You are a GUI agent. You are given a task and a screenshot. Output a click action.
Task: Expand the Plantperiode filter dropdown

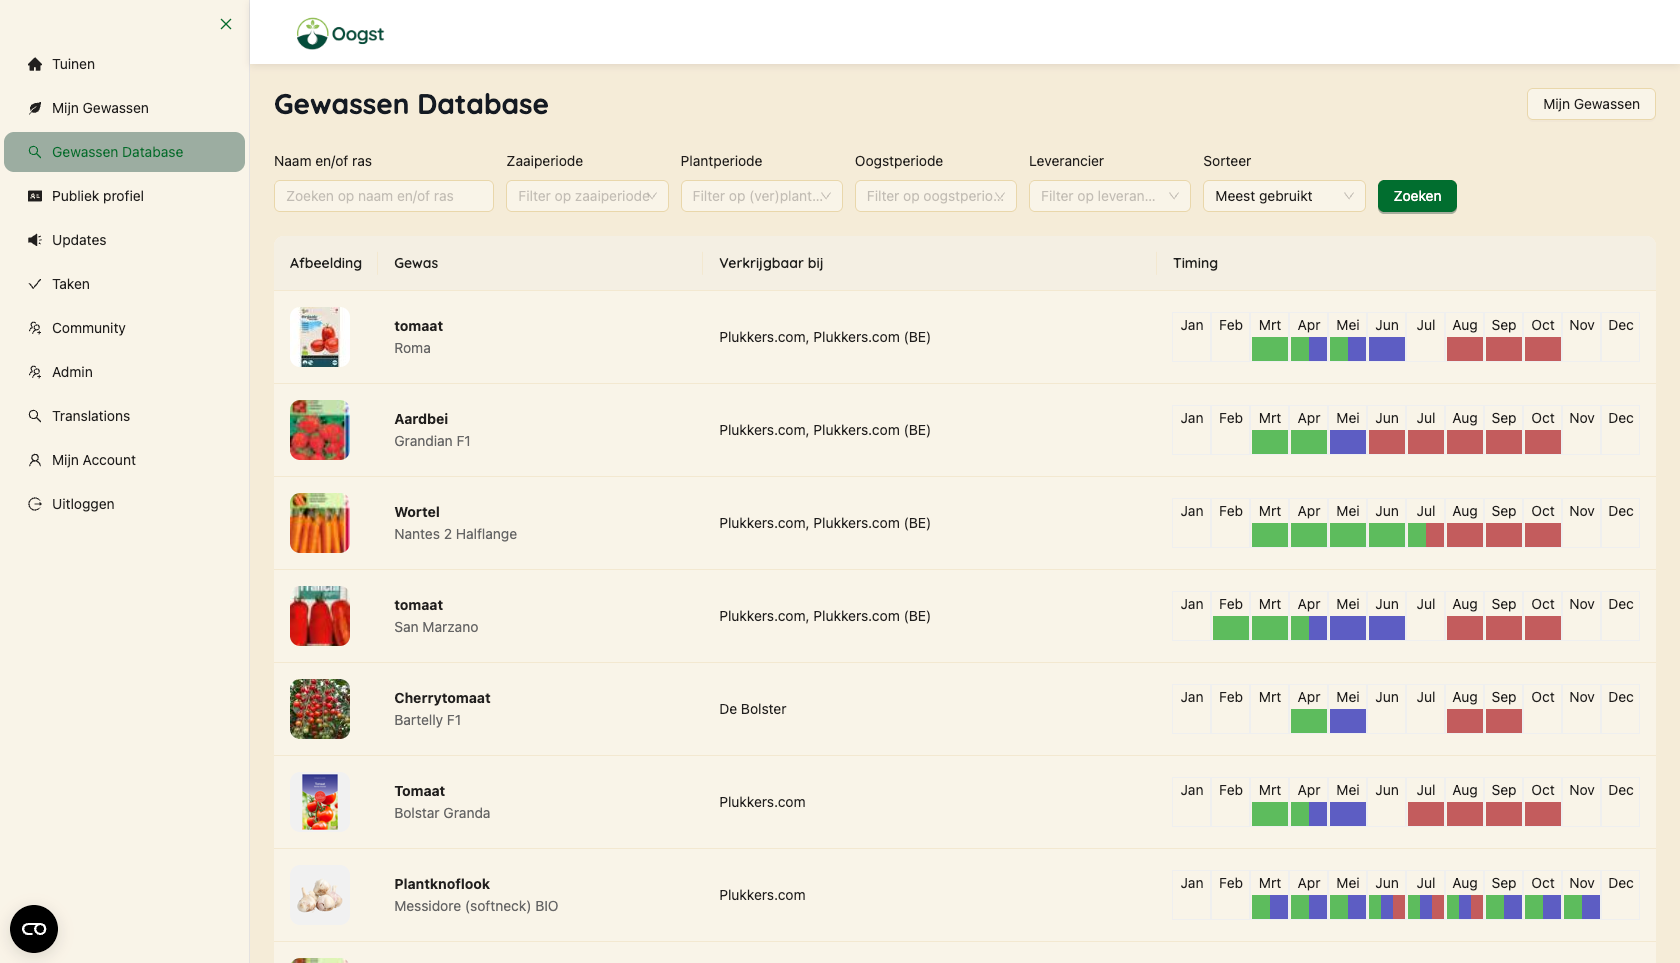tap(761, 196)
